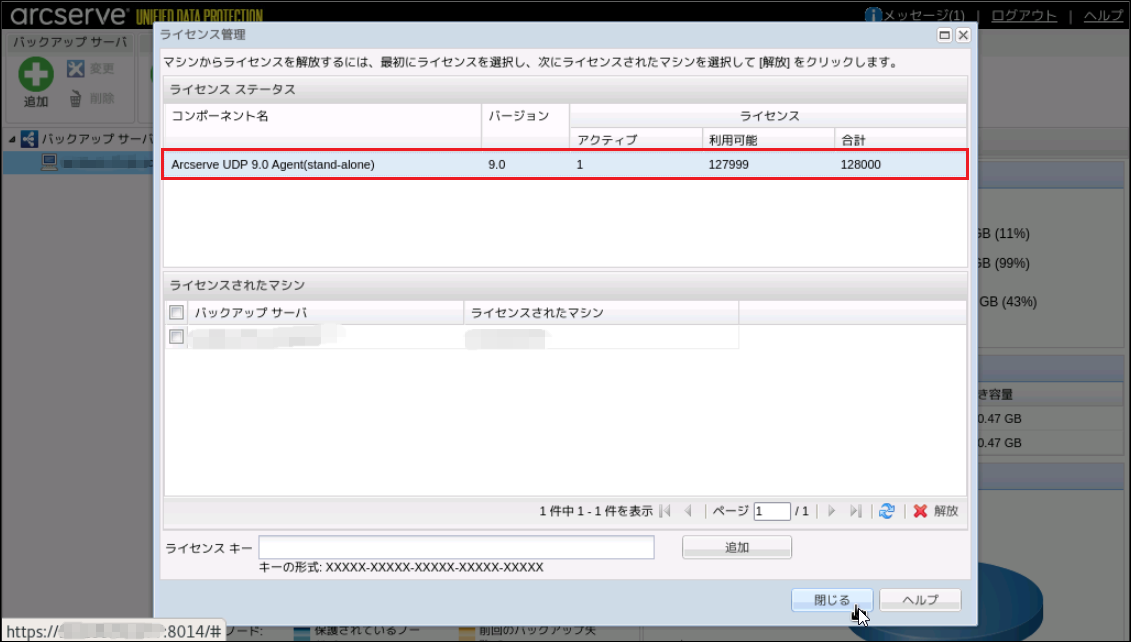Collapse the backup server tree node

[12, 139]
